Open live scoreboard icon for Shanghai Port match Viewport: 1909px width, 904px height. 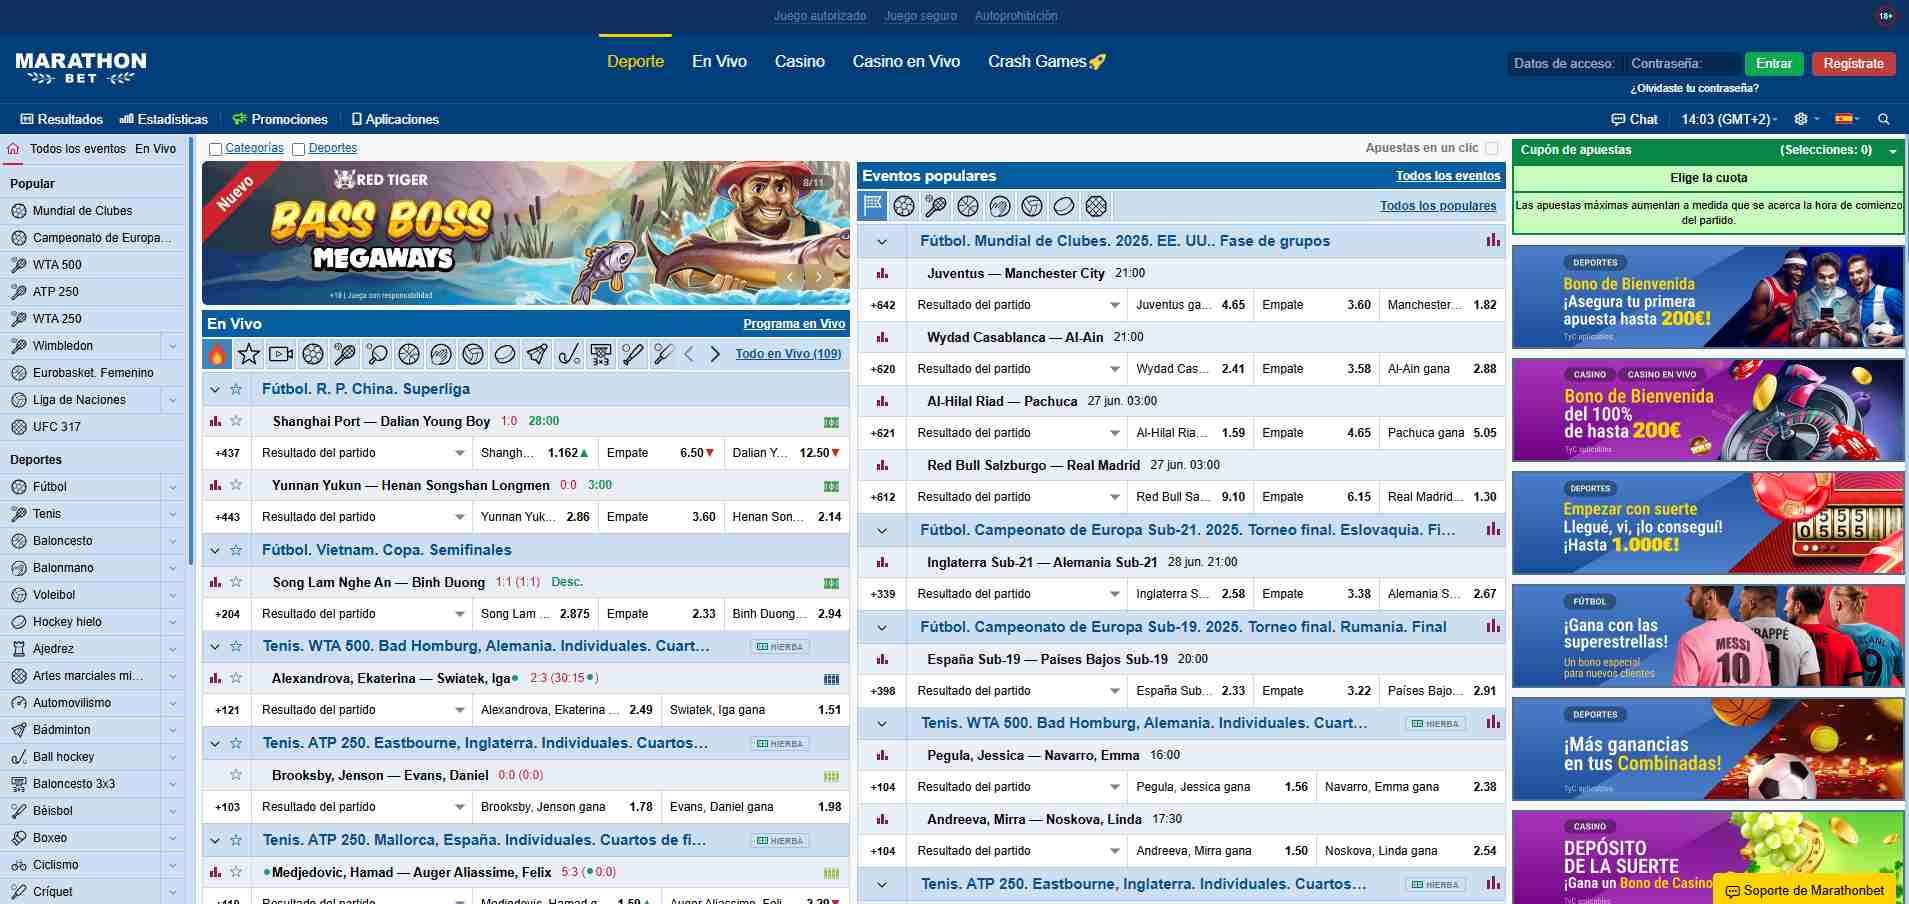(x=831, y=422)
